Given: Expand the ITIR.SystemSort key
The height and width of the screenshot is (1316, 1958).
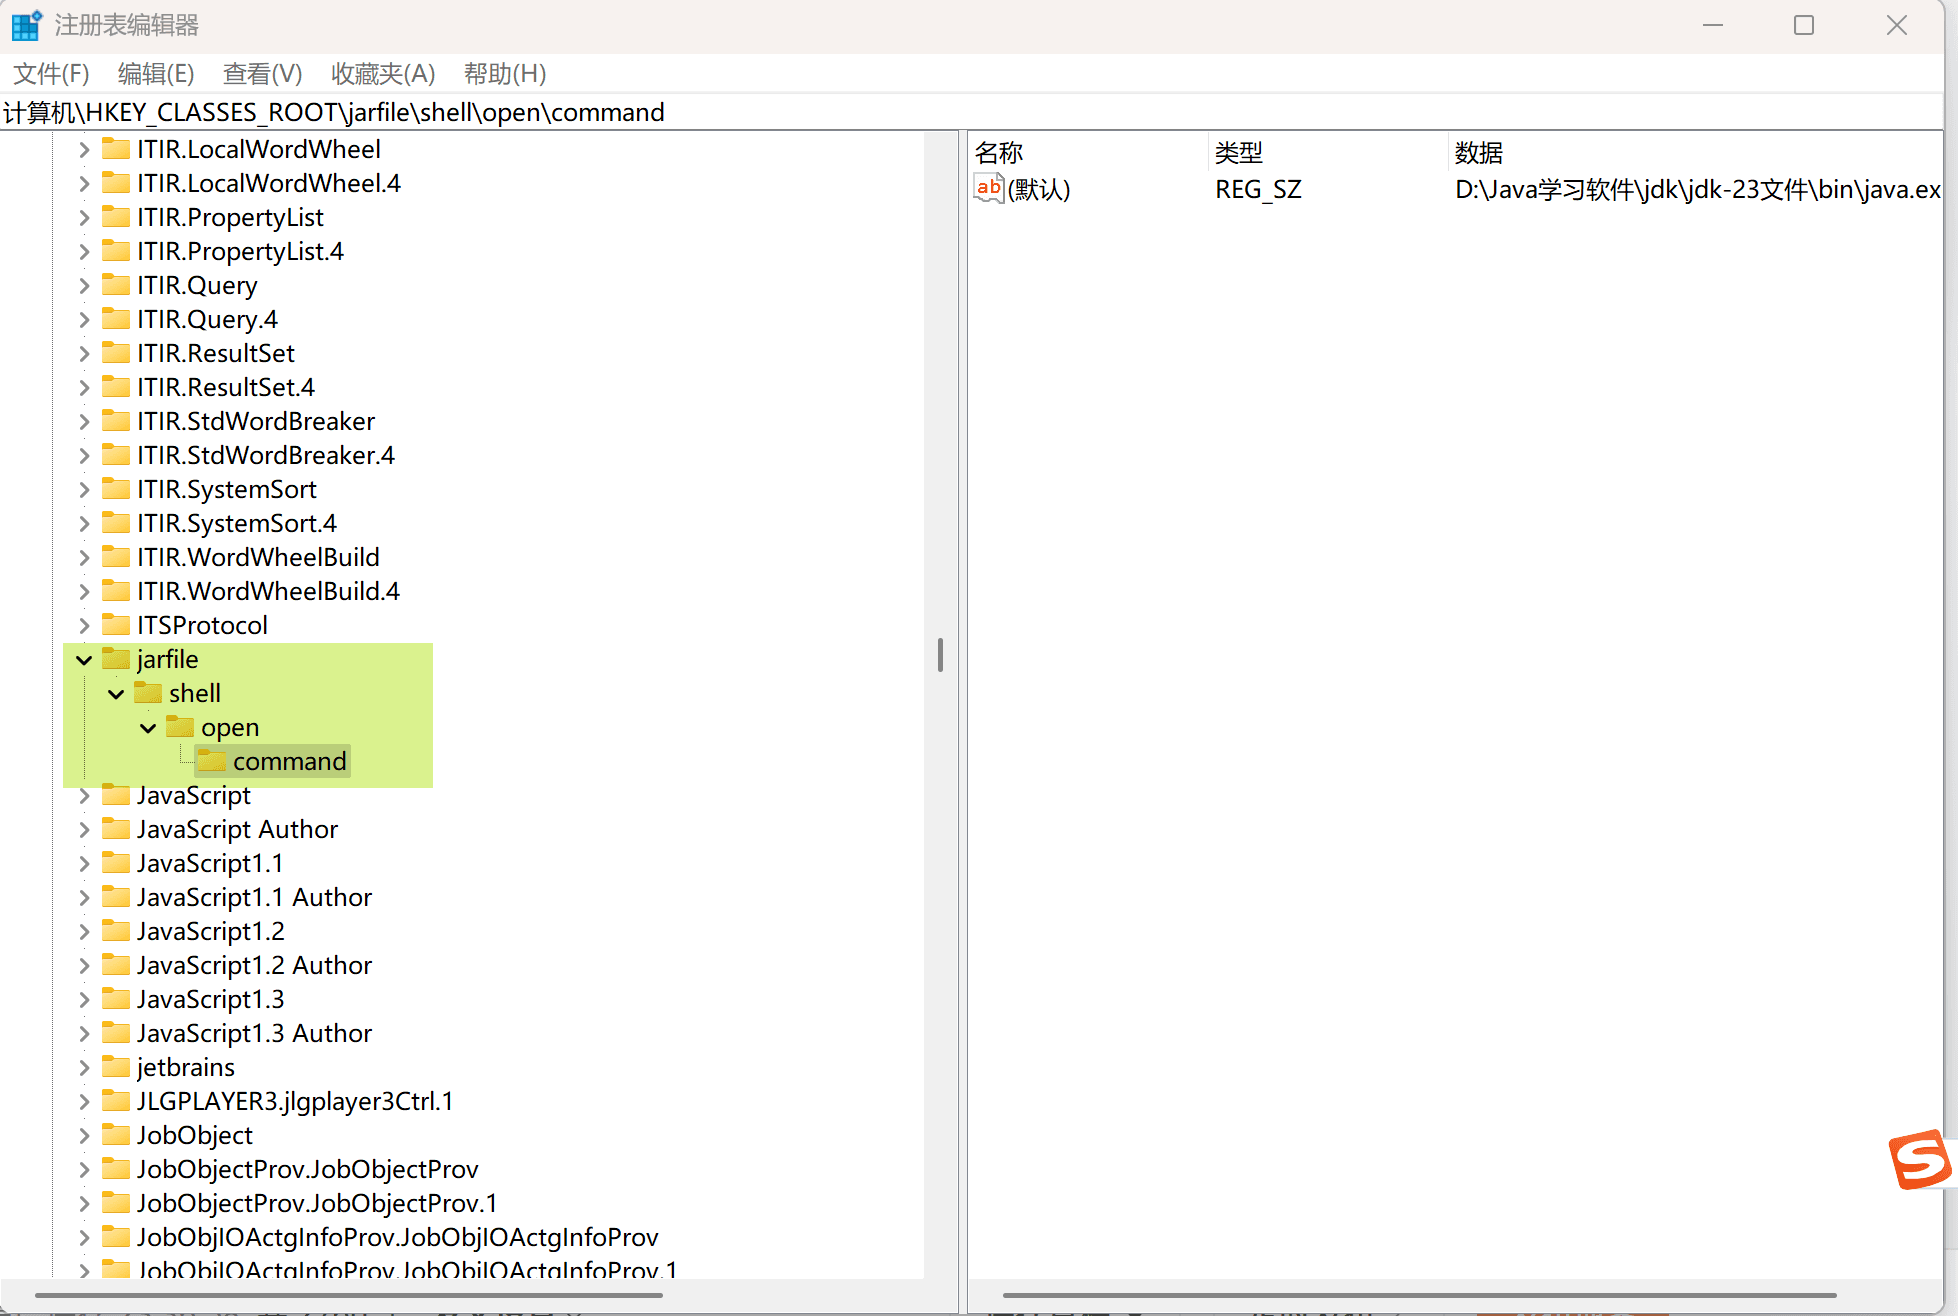Looking at the screenshot, I should click(84, 490).
